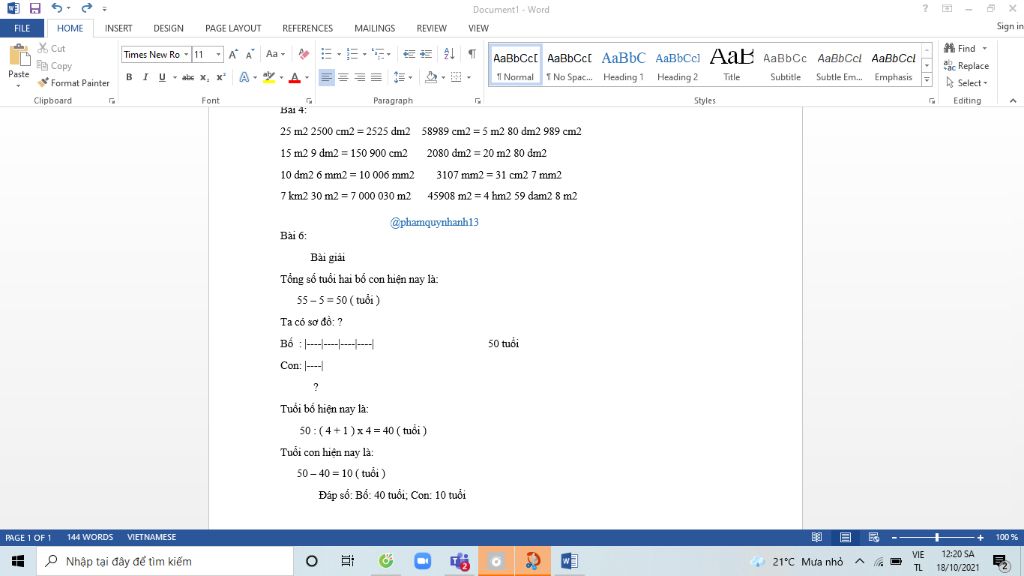Image resolution: width=1024 pixels, height=576 pixels.
Task: Apply yellow text highlight color
Action: (268, 77)
